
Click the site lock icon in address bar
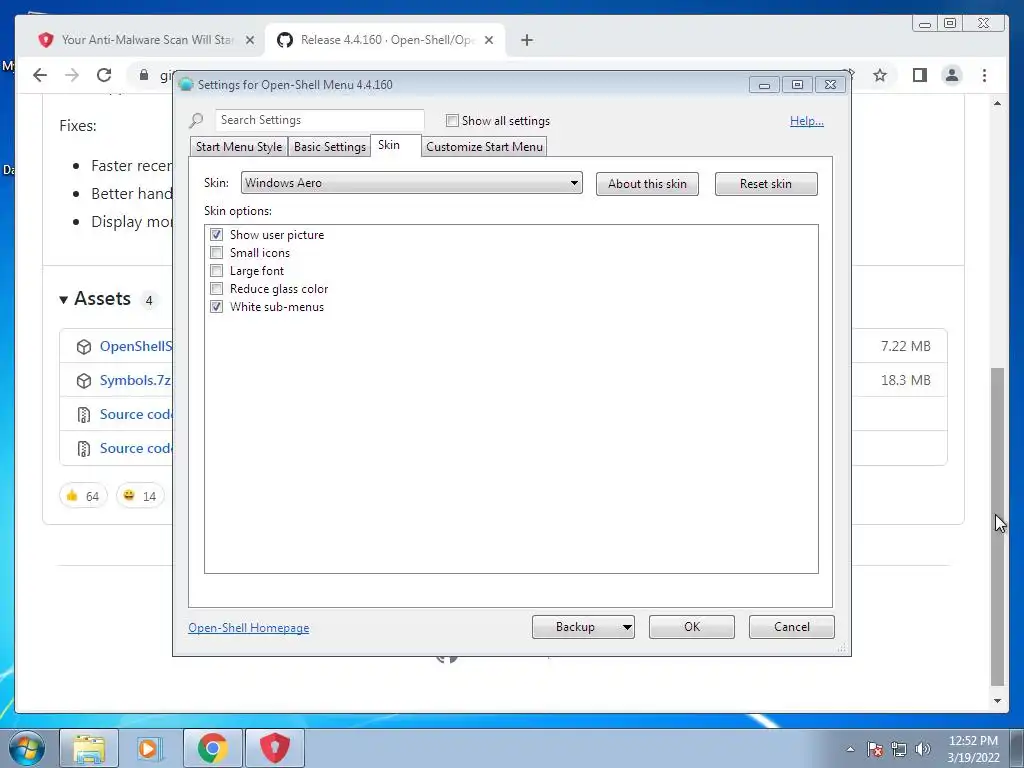(x=144, y=75)
